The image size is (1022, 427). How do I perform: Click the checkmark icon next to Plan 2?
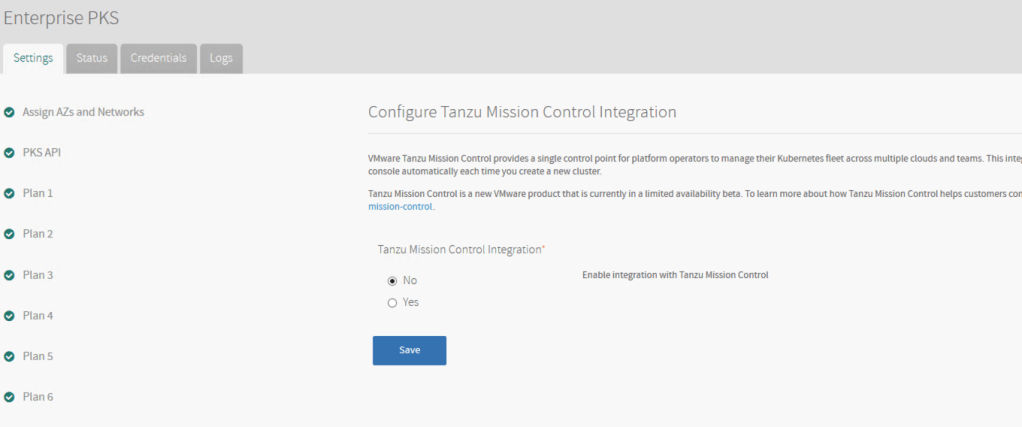9,234
